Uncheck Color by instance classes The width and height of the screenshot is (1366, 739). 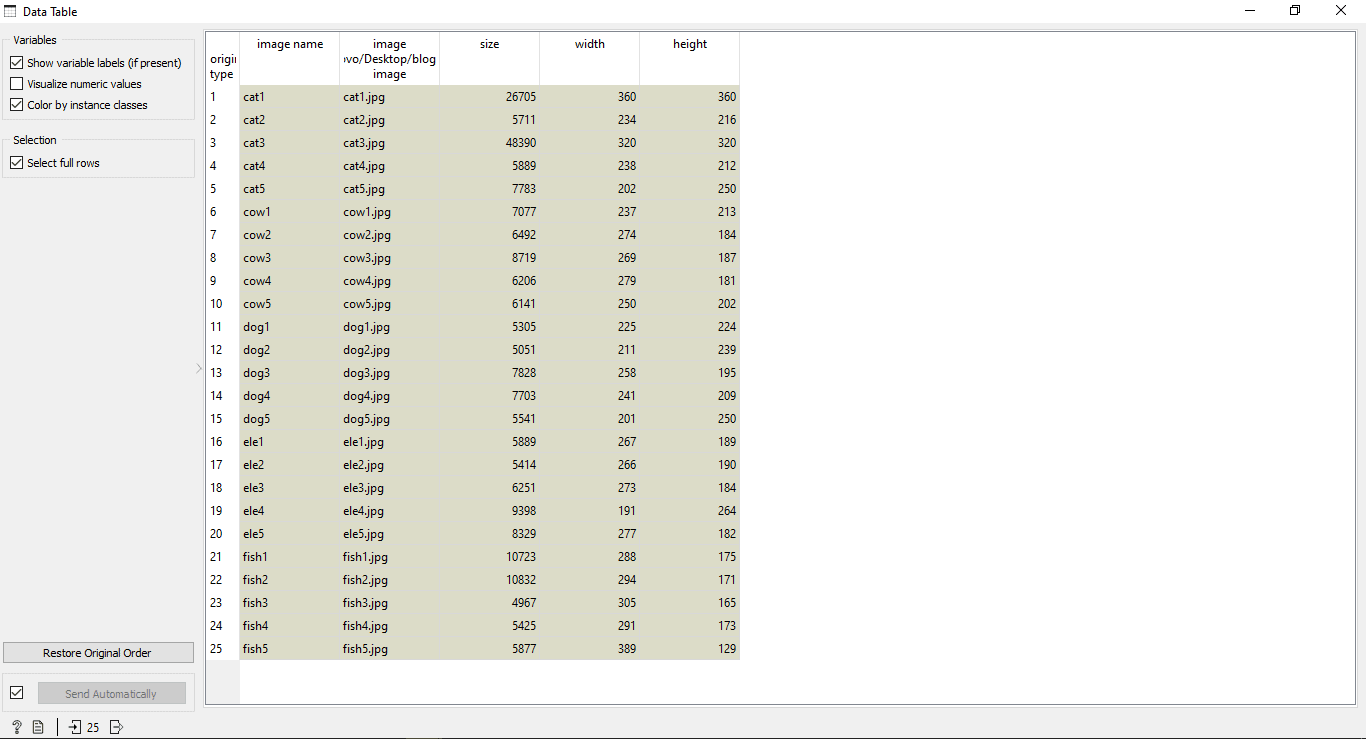(x=17, y=105)
